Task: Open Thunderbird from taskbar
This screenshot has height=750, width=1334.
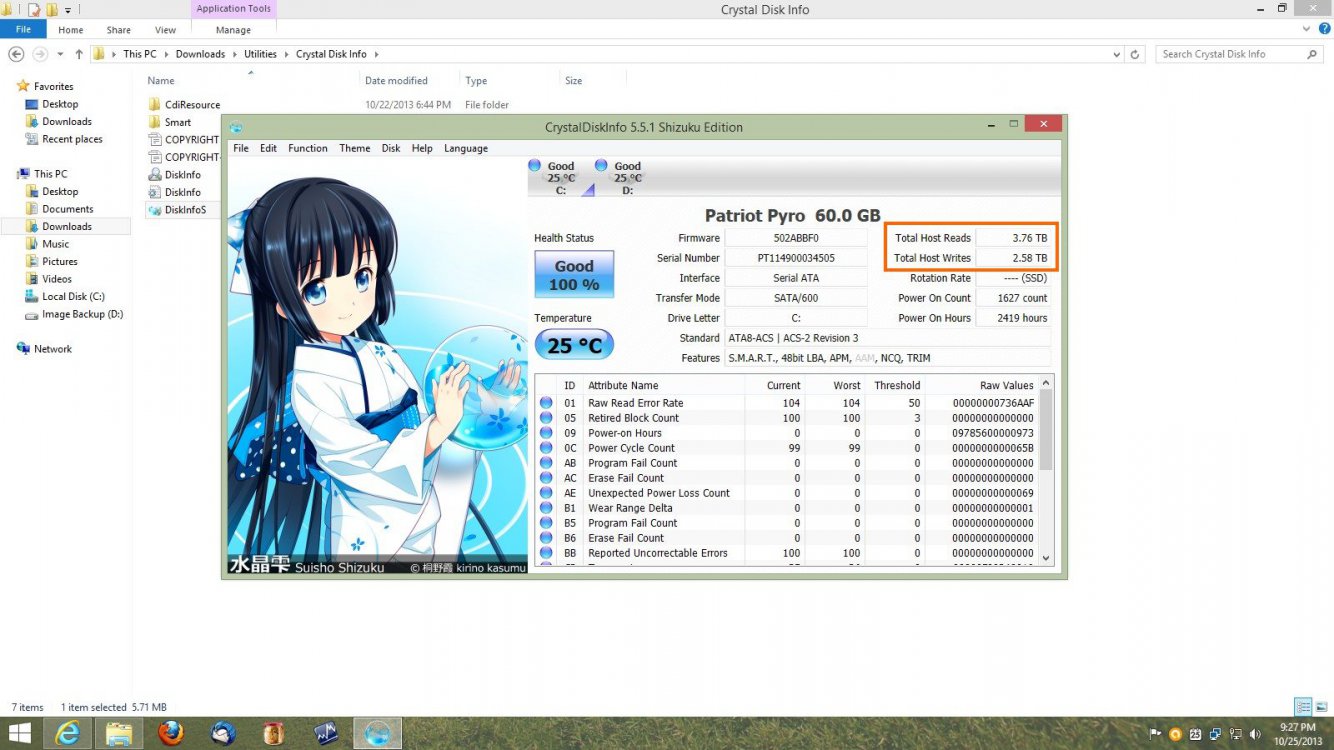Action: click(x=223, y=733)
